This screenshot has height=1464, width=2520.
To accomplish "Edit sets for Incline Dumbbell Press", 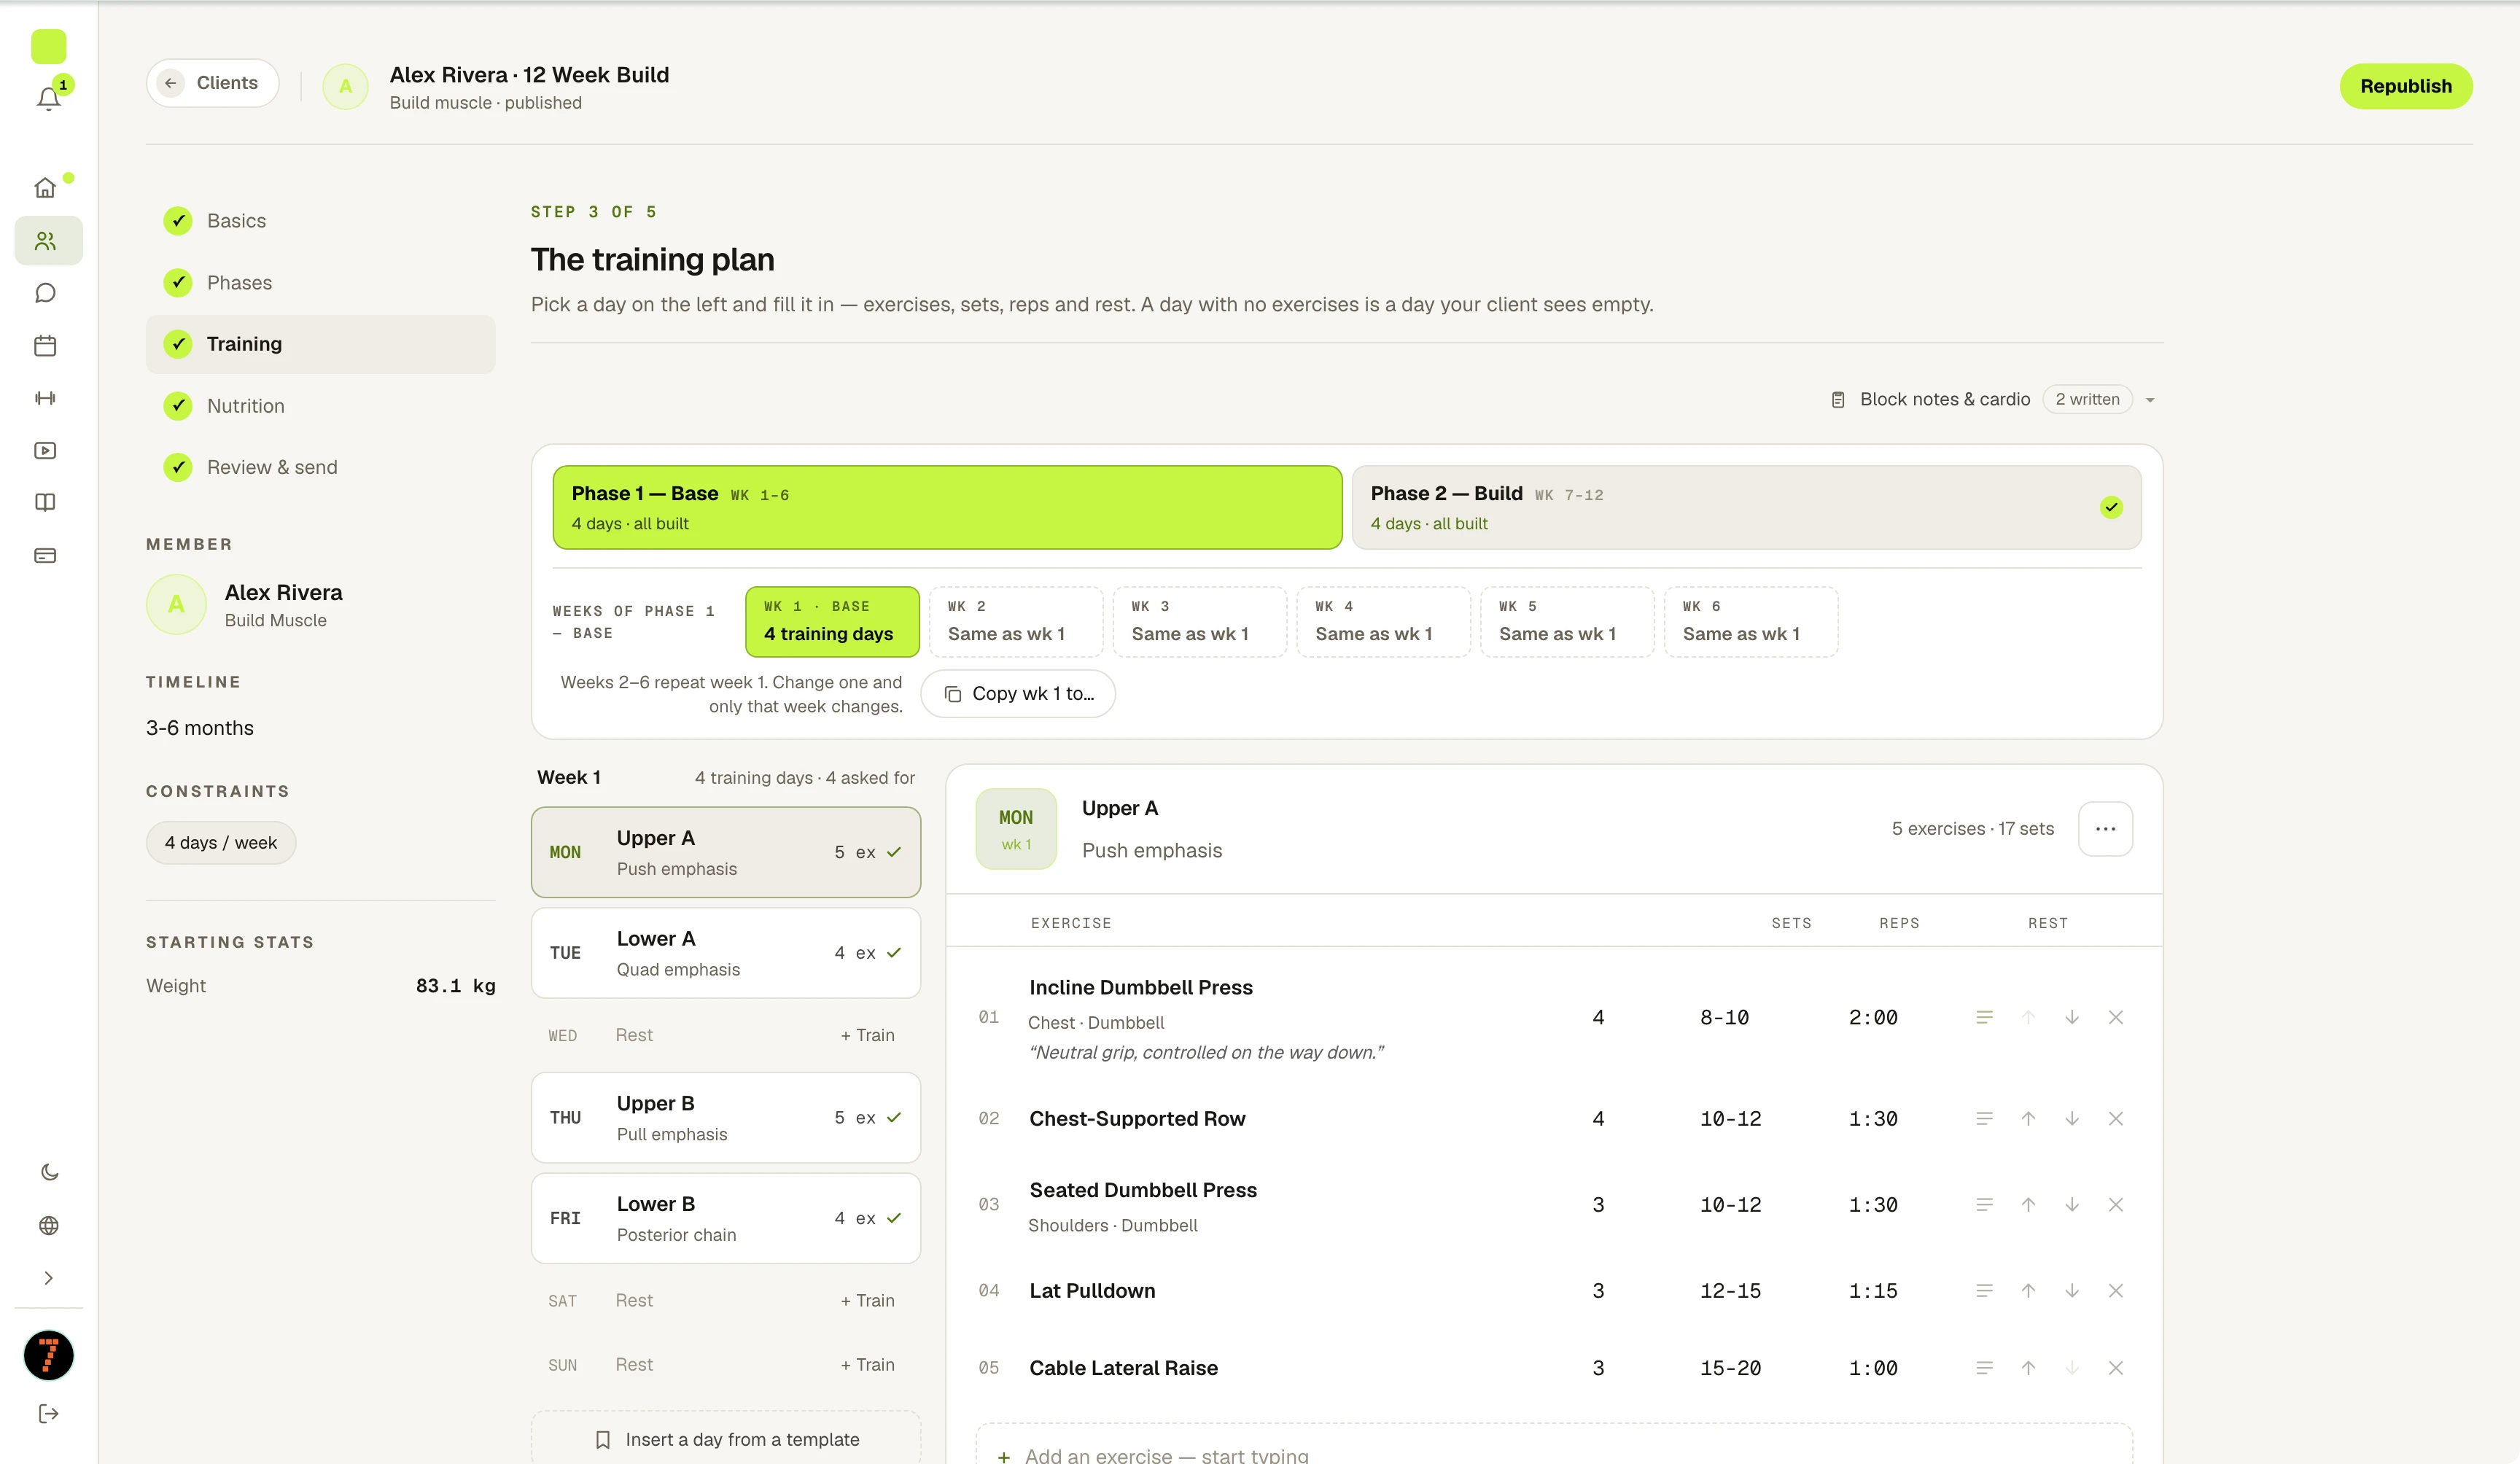I will (1598, 1017).
